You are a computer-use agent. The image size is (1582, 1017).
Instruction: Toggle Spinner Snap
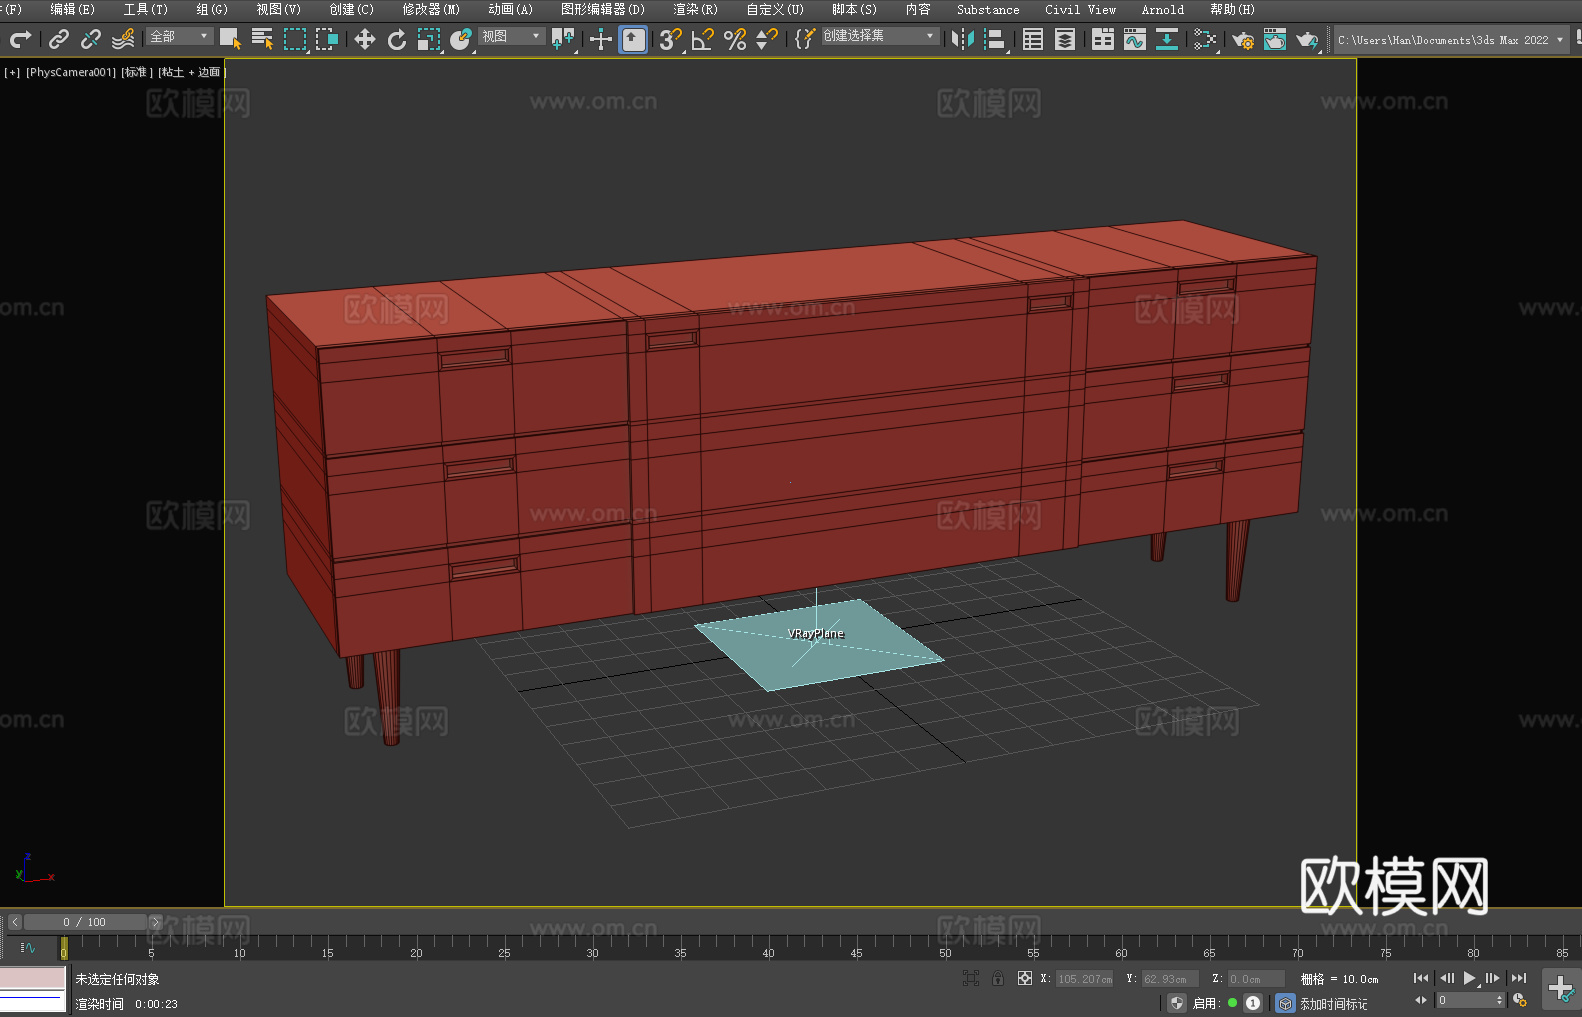point(767,39)
